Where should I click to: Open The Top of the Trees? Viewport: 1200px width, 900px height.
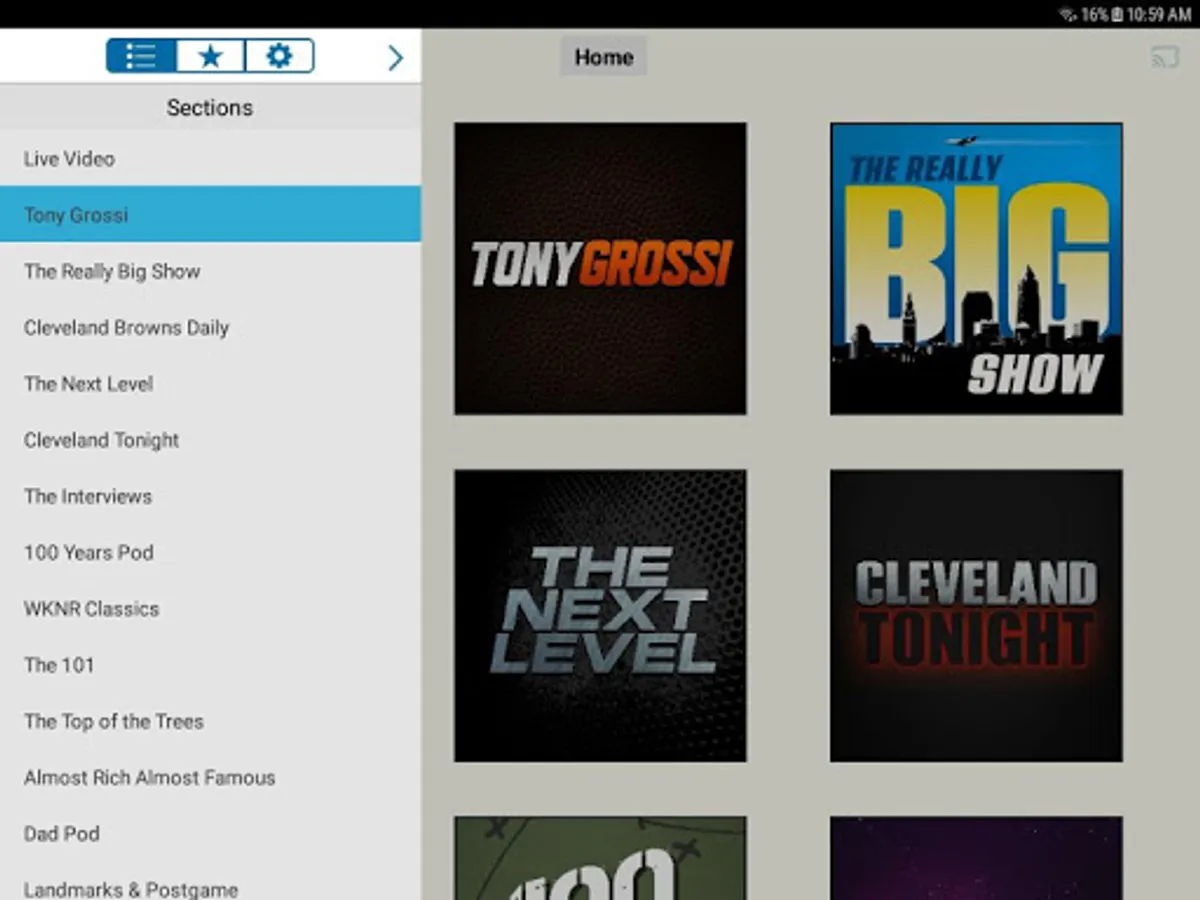pyautogui.click(x=210, y=721)
